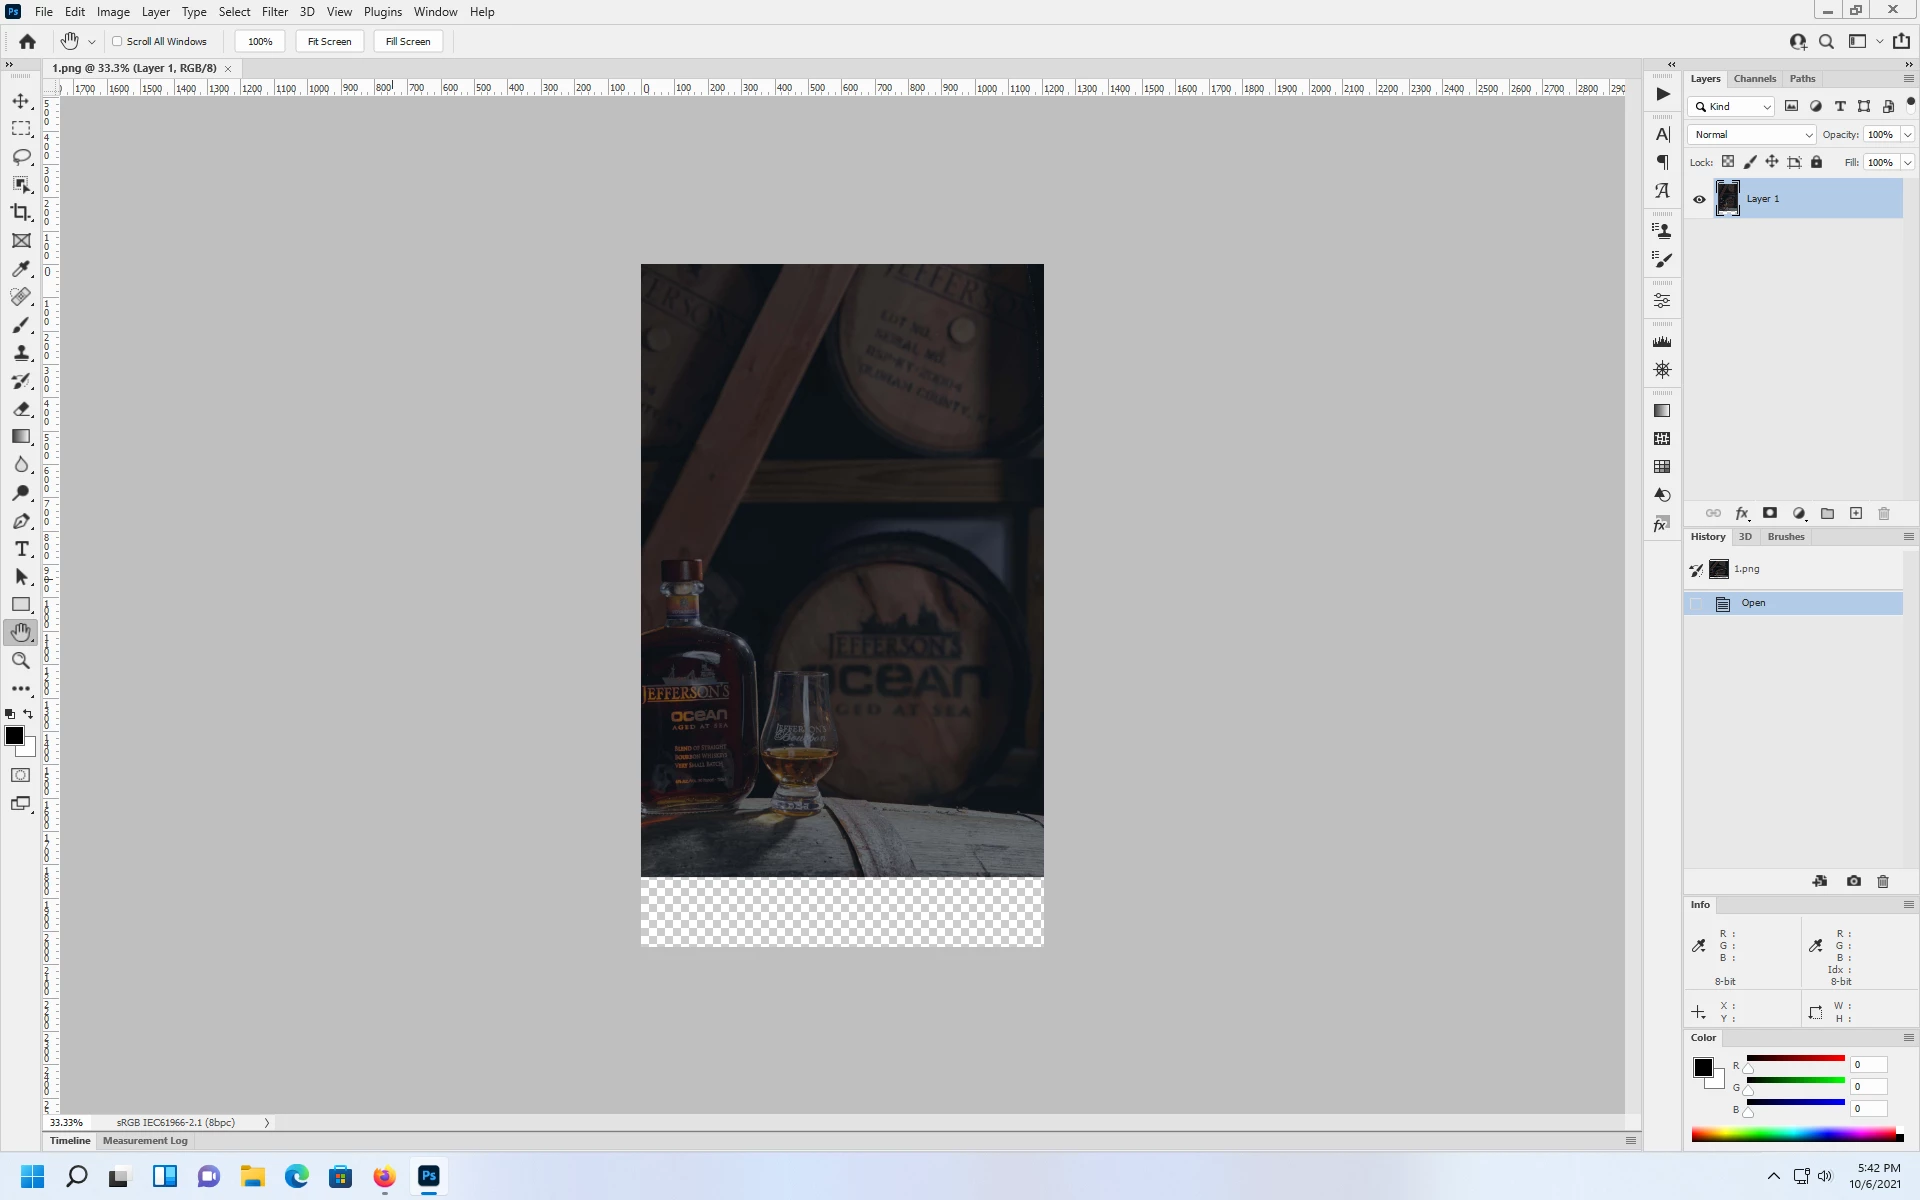Click the Fill Screen button
Screen dimensions: 1920x1200
(x=408, y=41)
